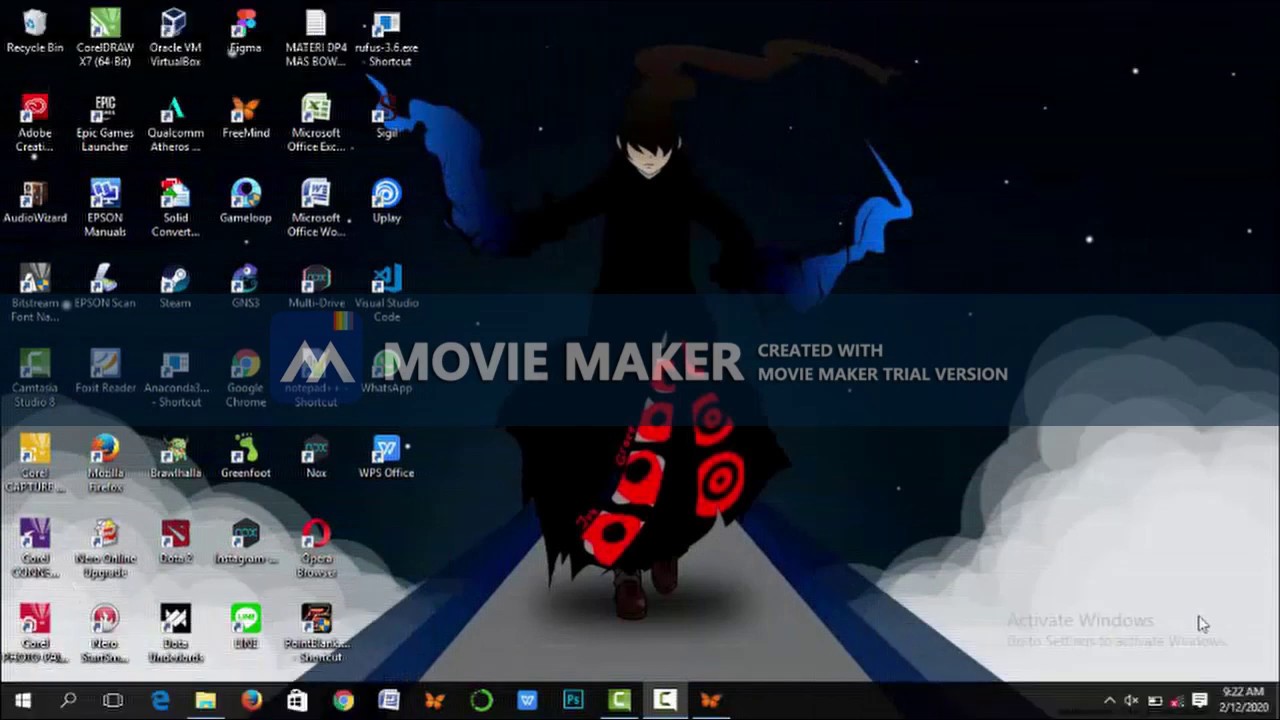Select the Foxit Reader shortcut

(105, 372)
